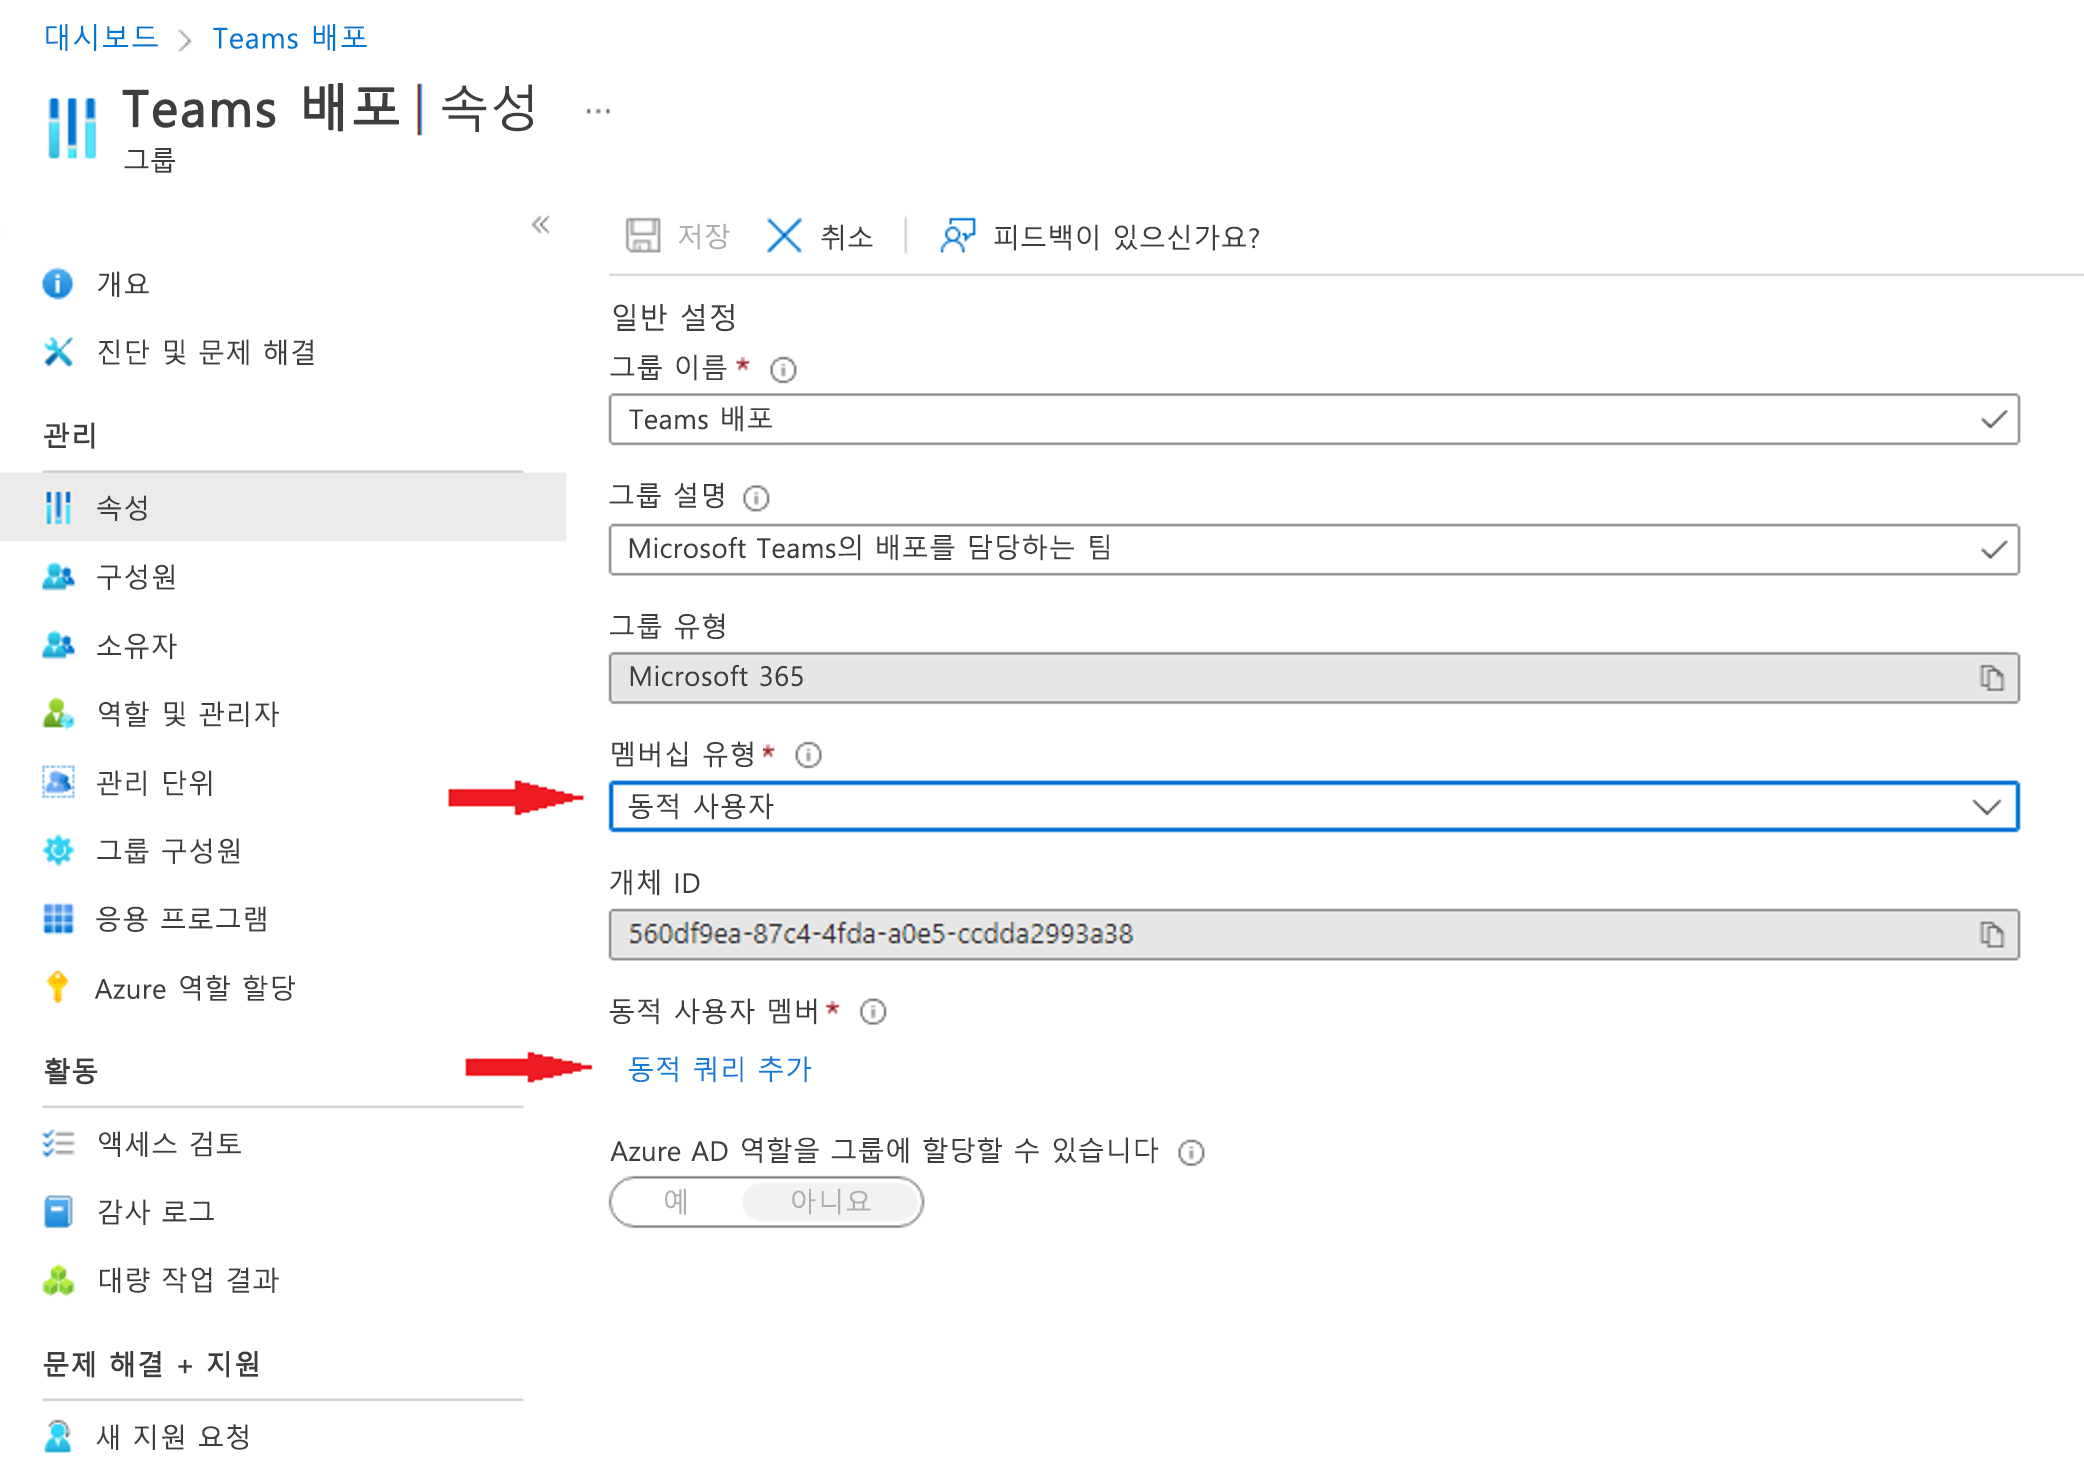This screenshot has width=2084, height=1484.
Task: Click the grid icon beside 응용 프로그램
Action: coord(58,918)
